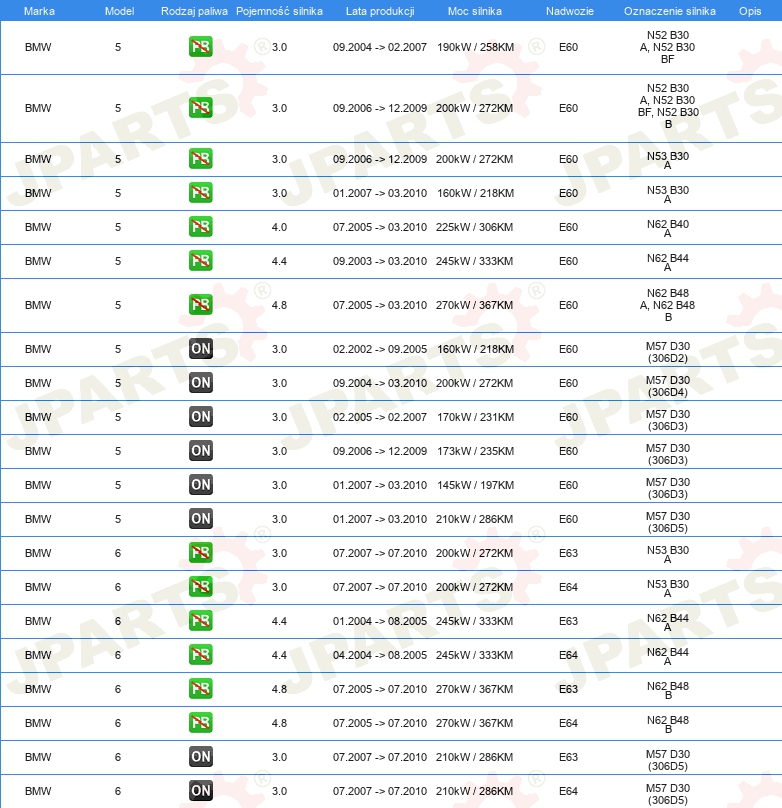The height and width of the screenshot is (808, 782).
Task: Click the E60 body cell in the 190kW / 258KM row
Action: click(568, 47)
